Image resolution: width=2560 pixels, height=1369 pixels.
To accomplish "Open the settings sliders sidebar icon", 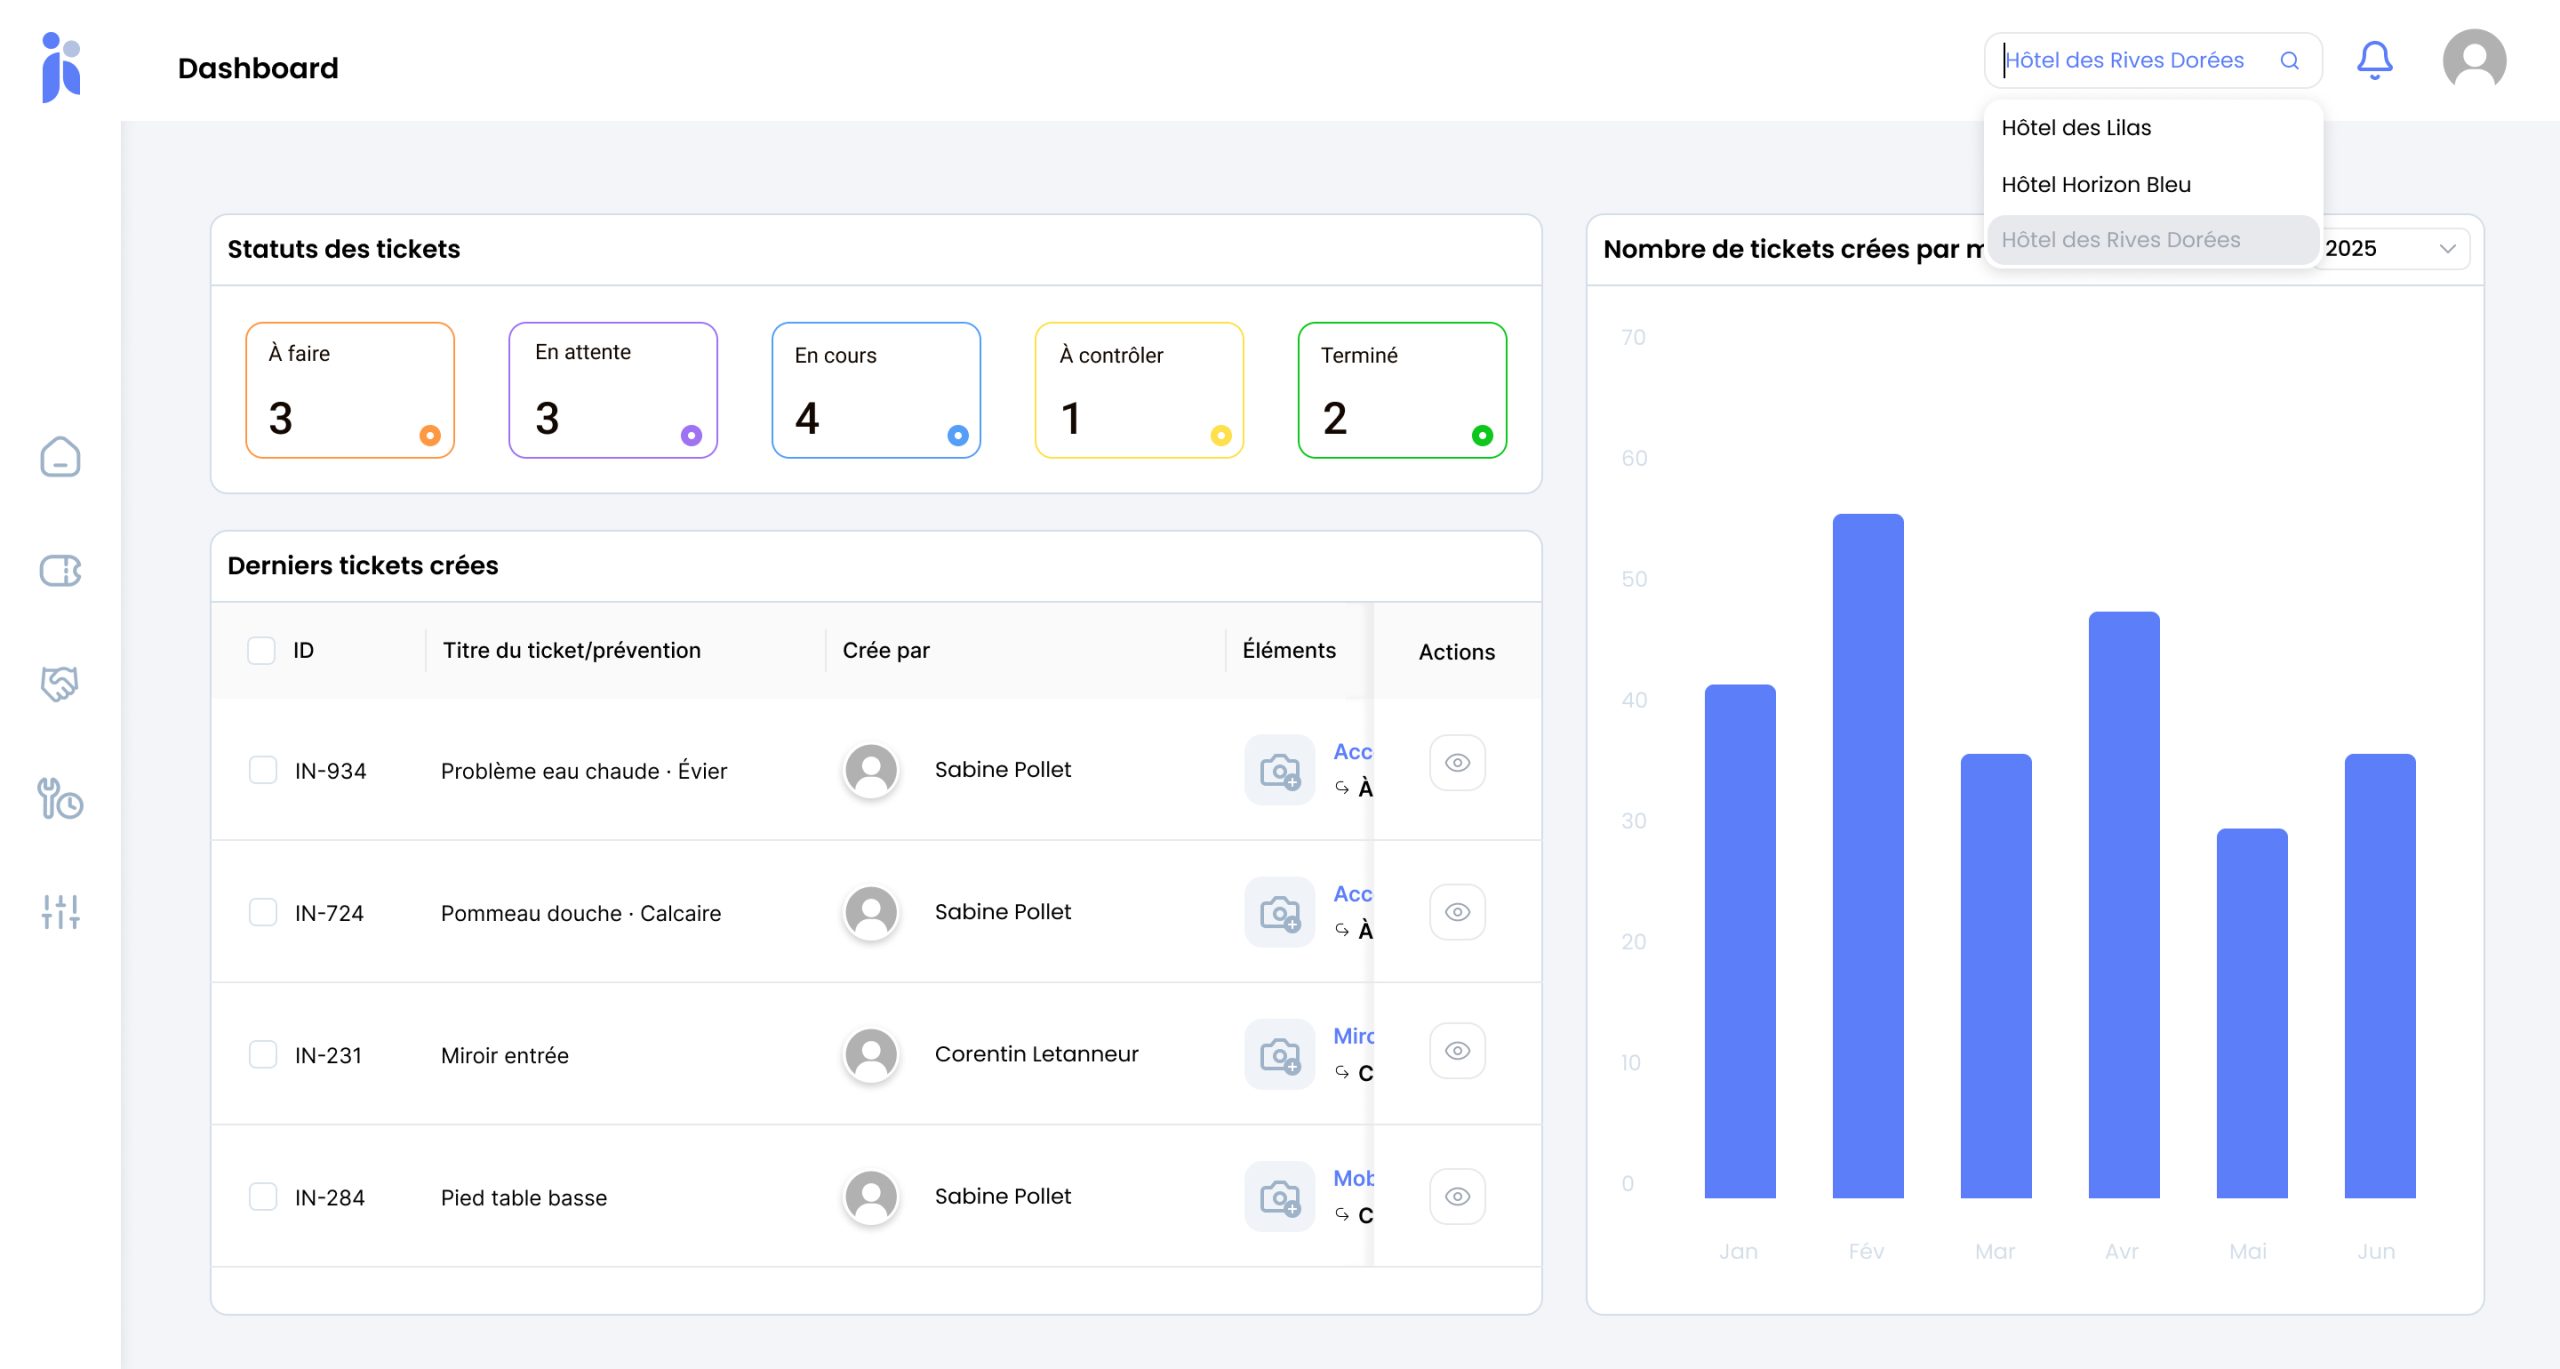I will (60, 911).
